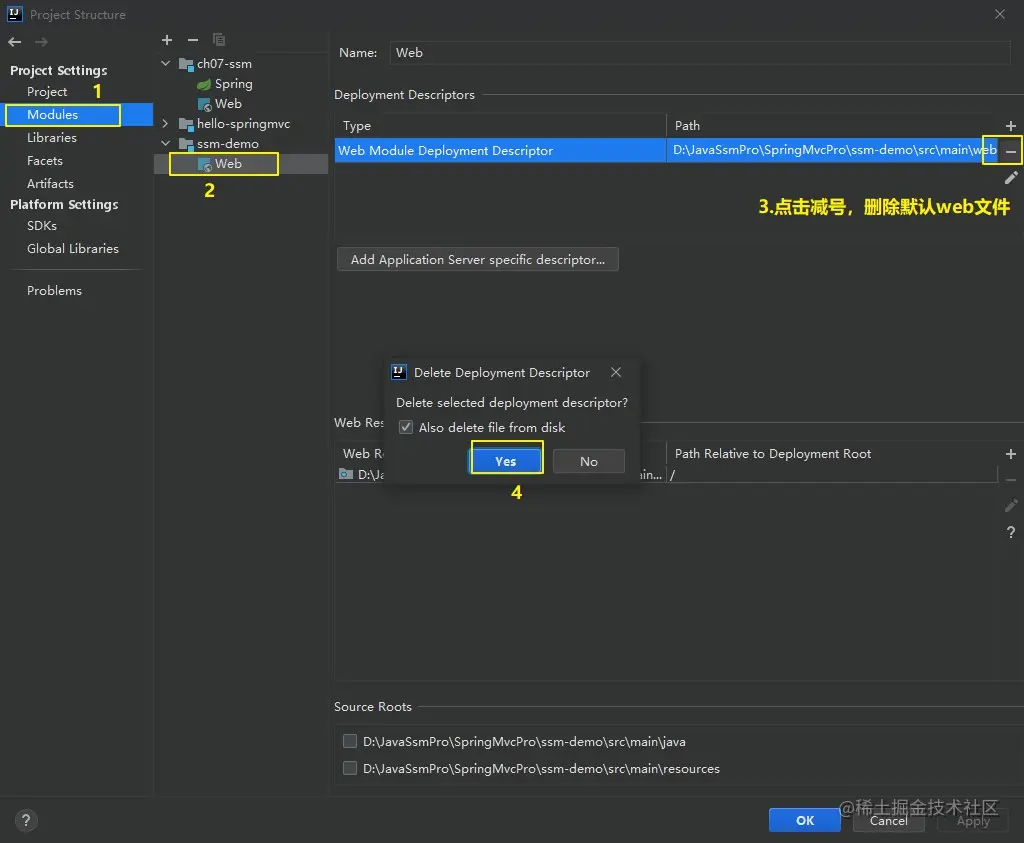
Task: Select the ch07-ssm module folder
Action: tap(216, 64)
